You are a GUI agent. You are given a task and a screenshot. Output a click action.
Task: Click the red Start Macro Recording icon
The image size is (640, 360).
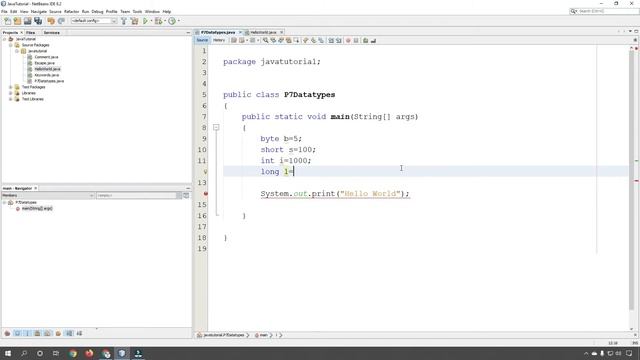(x=348, y=40)
